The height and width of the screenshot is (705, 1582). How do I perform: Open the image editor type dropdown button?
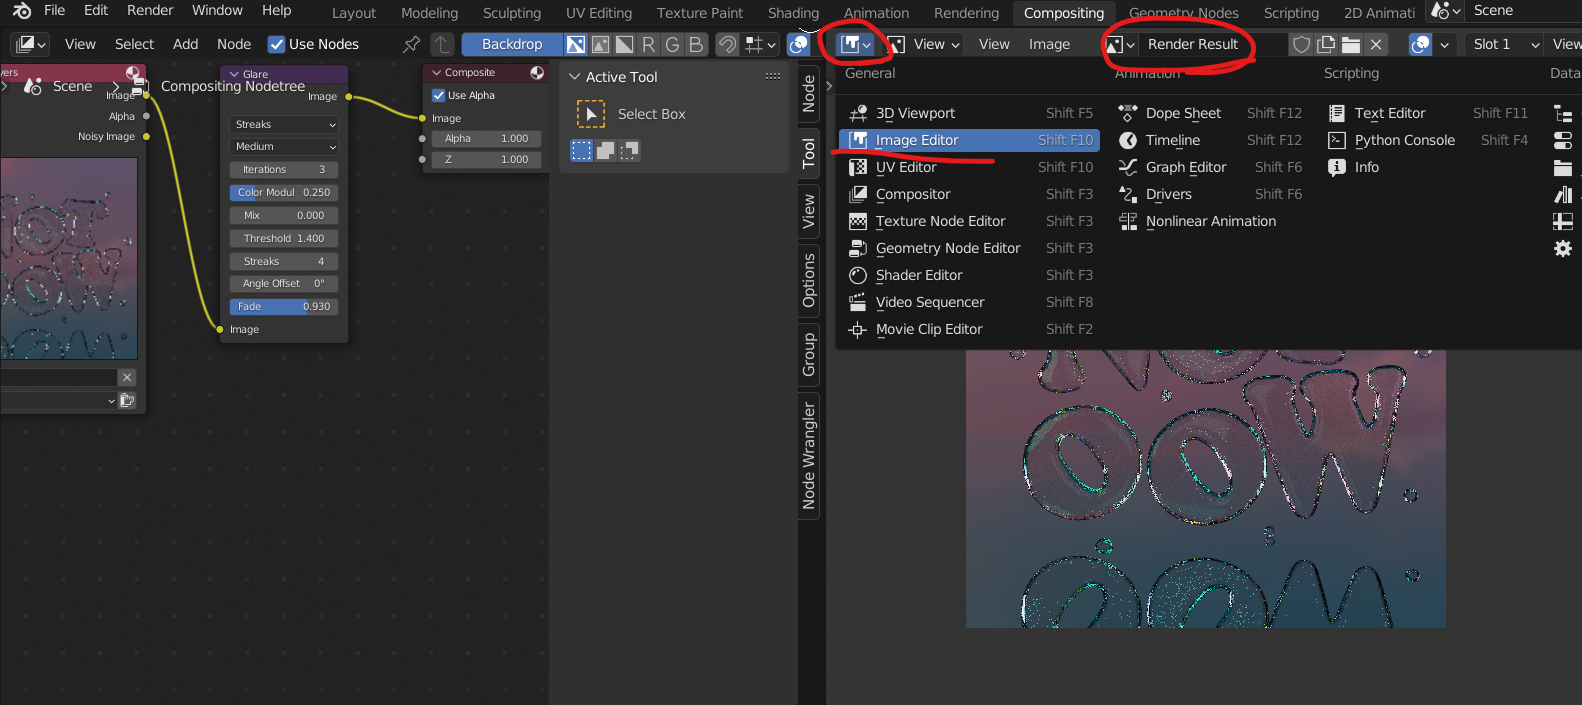click(x=856, y=44)
